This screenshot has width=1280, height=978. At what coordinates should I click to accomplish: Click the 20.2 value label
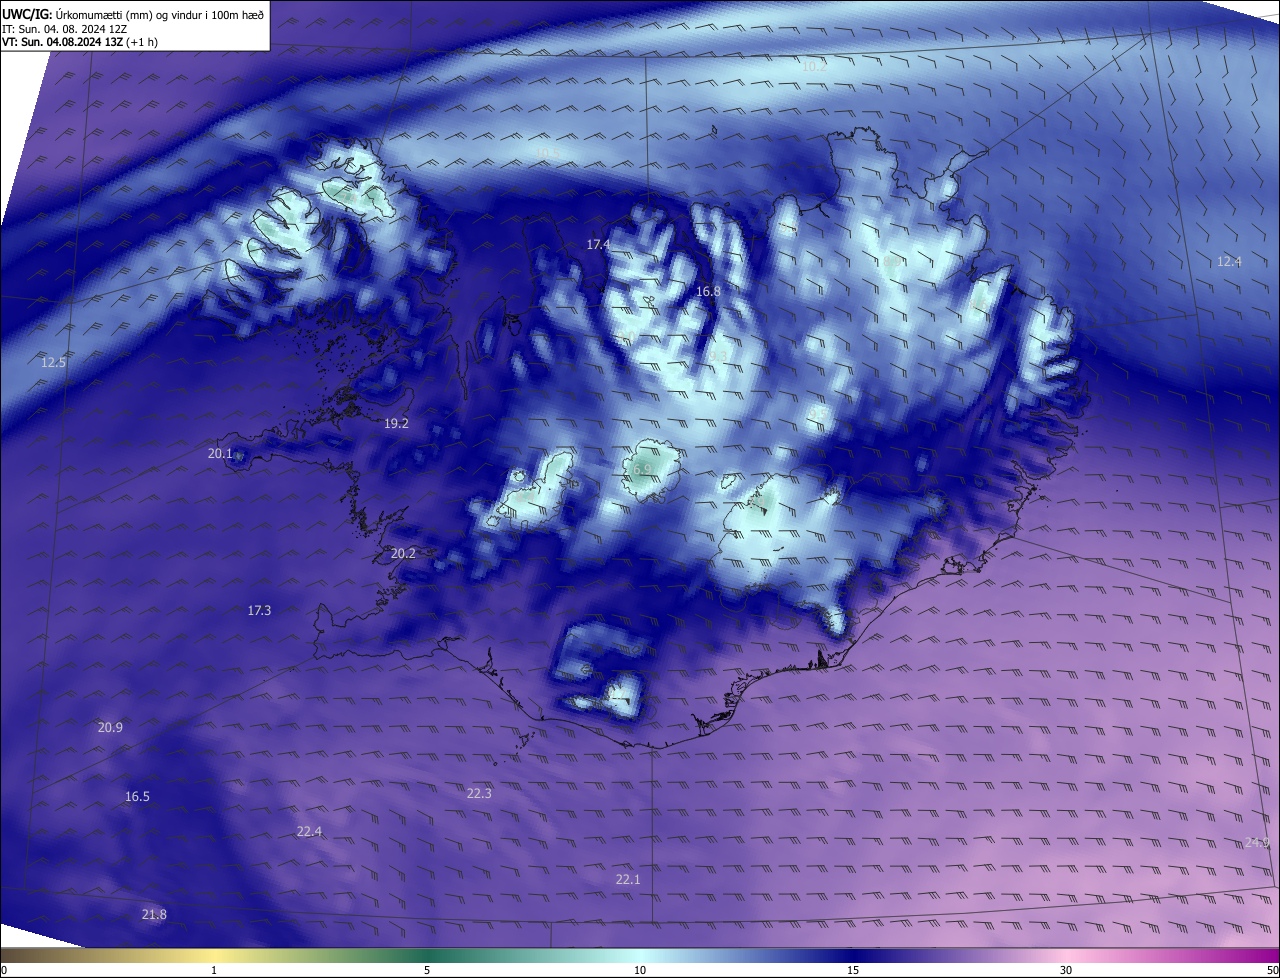point(403,553)
